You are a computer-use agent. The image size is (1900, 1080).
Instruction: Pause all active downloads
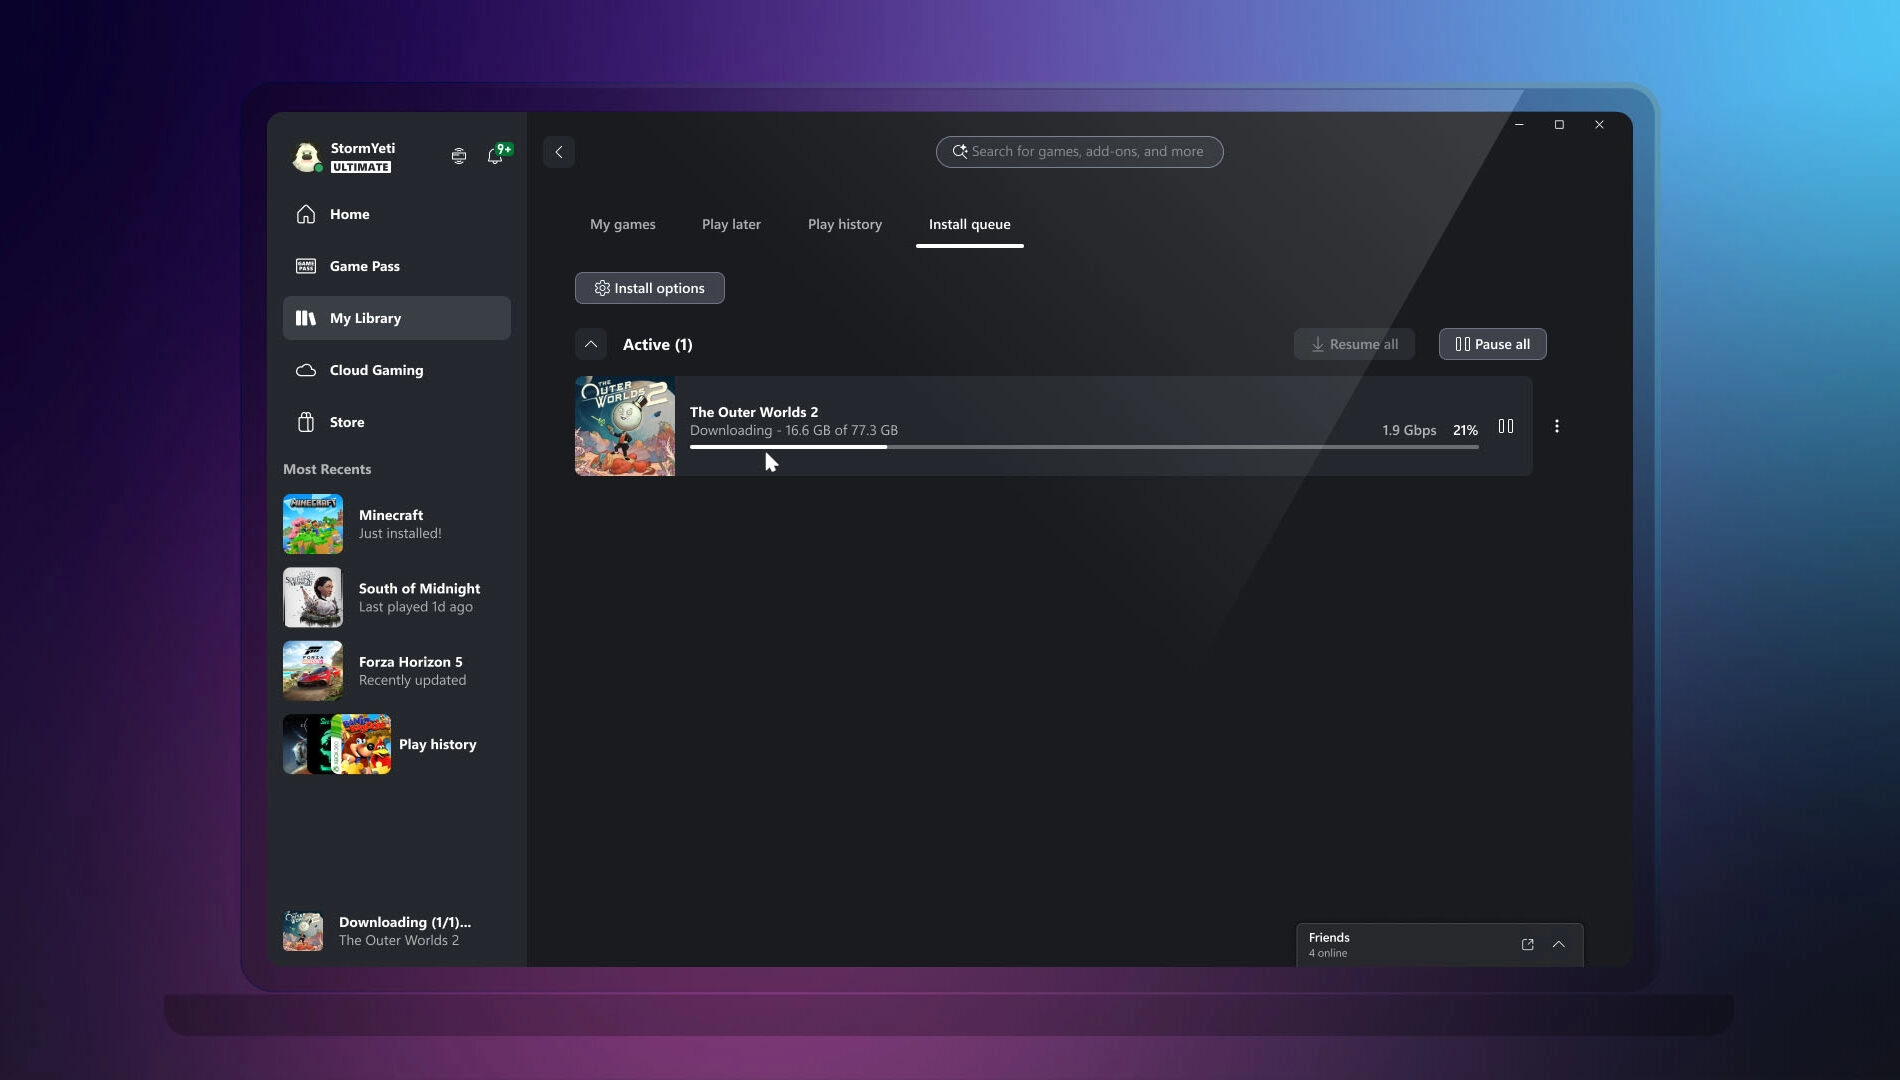(x=1492, y=343)
